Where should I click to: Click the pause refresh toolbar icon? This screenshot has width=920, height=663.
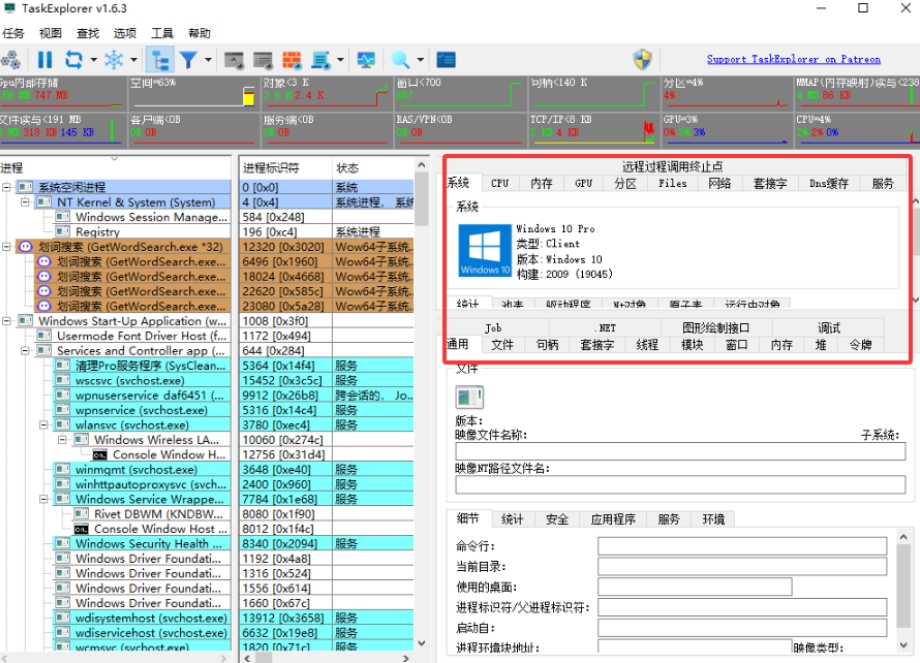pos(45,60)
